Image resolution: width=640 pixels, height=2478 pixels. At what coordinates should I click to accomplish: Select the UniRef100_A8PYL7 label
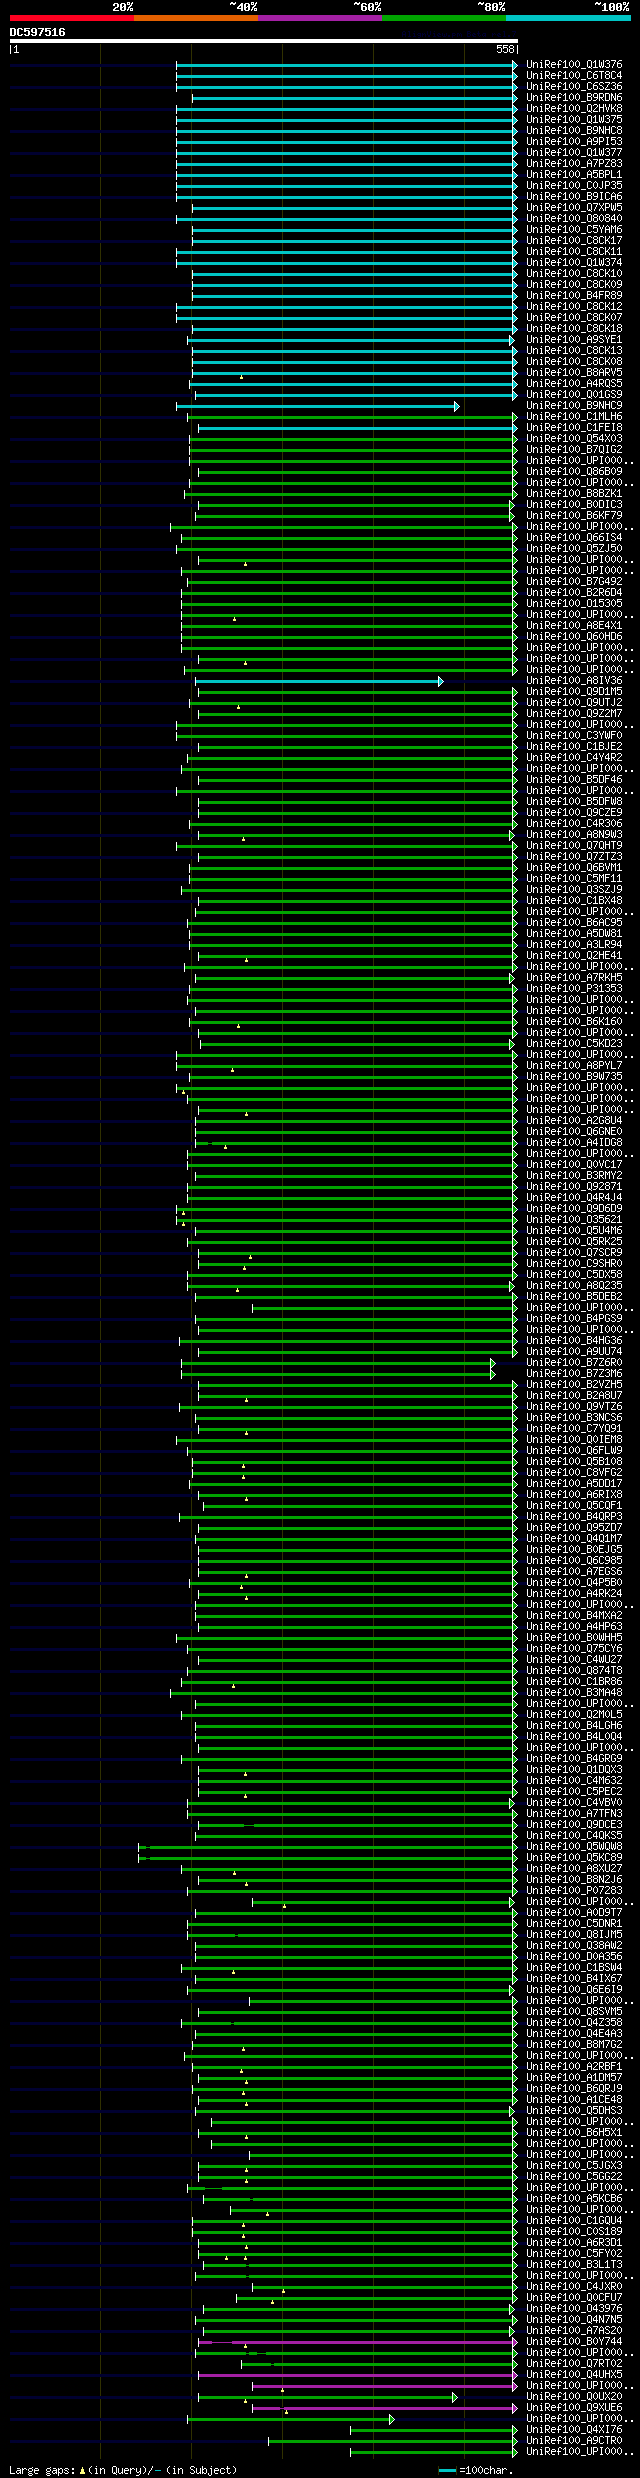pyautogui.click(x=574, y=1065)
